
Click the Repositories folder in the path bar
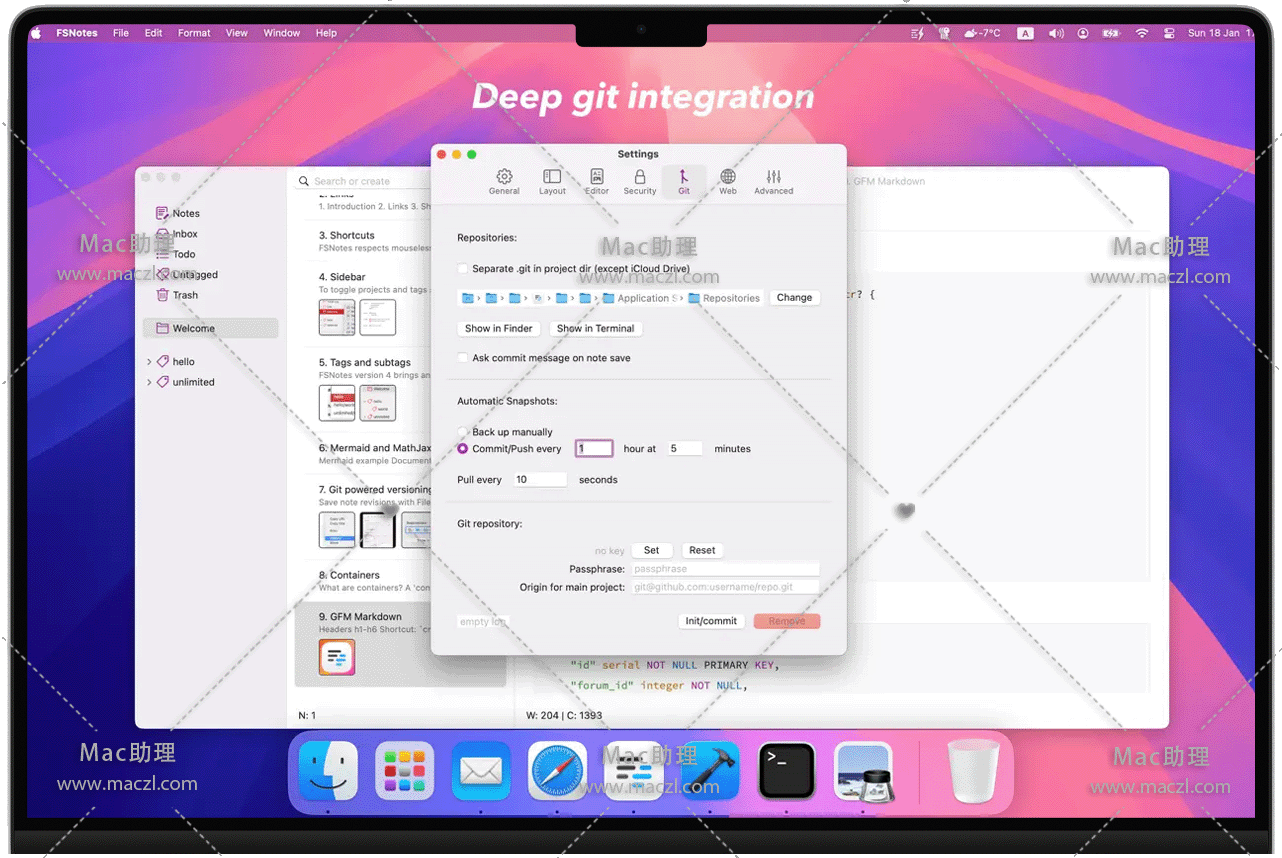pos(724,298)
